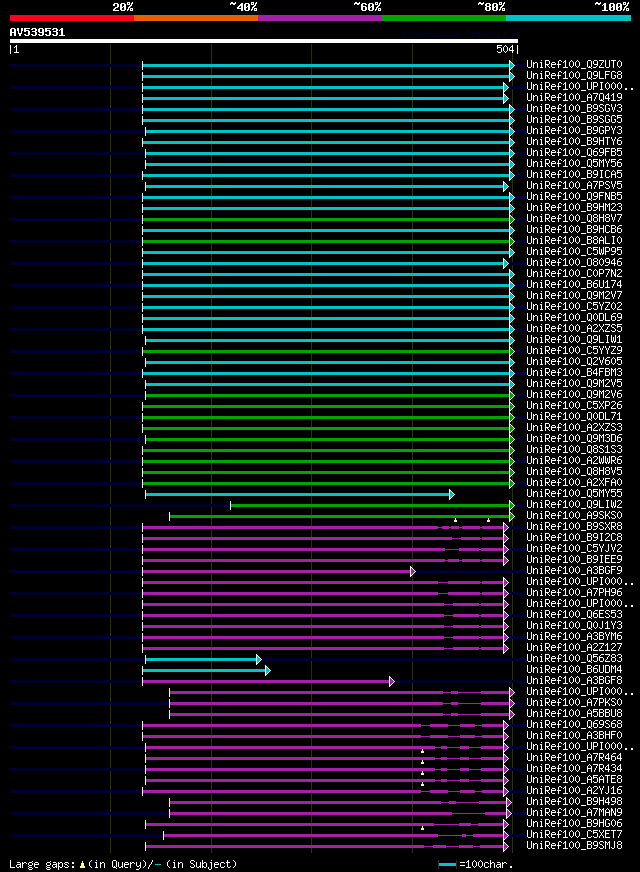Select label UniRef100_A2Z127
This screenshot has width=640, height=872.
[574, 648]
